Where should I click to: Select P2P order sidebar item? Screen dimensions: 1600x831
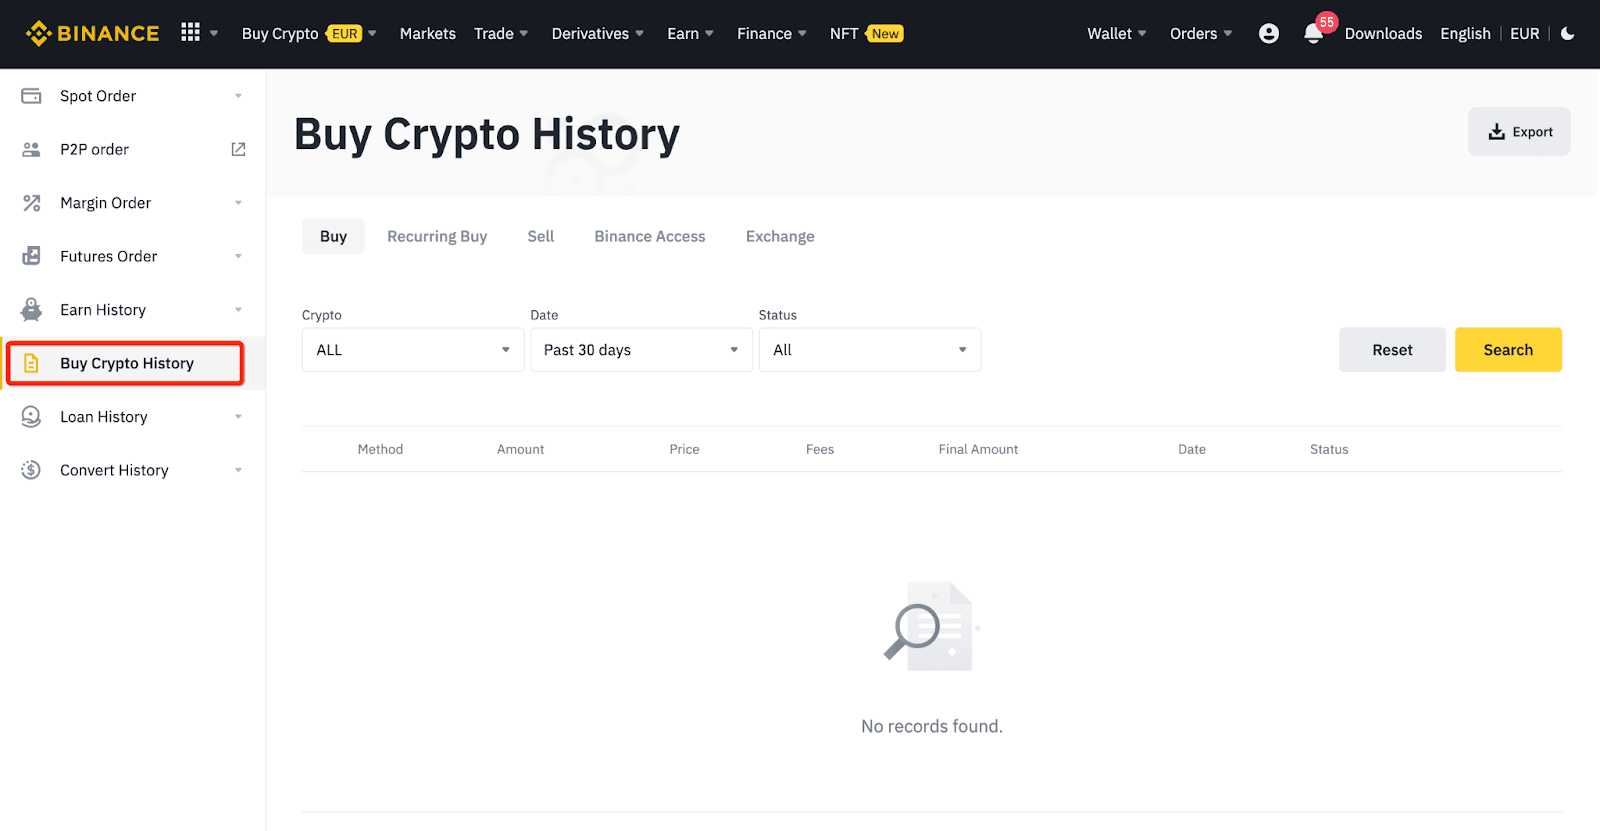point(132,149)
